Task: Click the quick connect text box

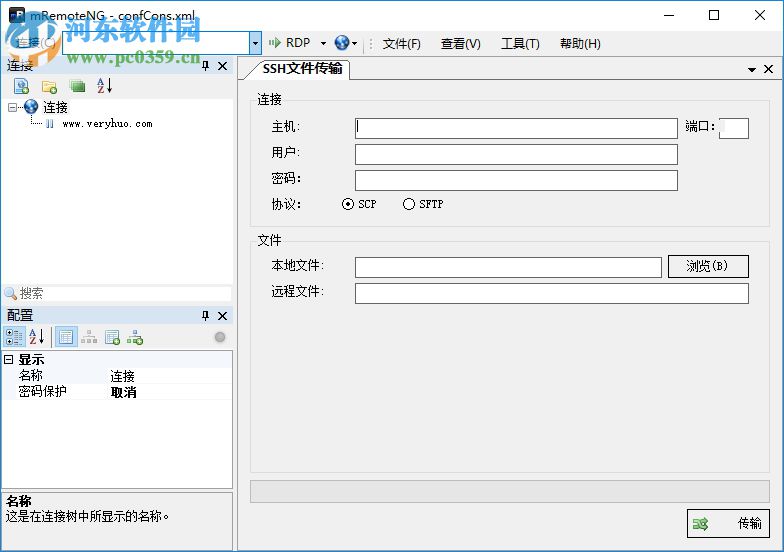Action: [x=156, y=44]
